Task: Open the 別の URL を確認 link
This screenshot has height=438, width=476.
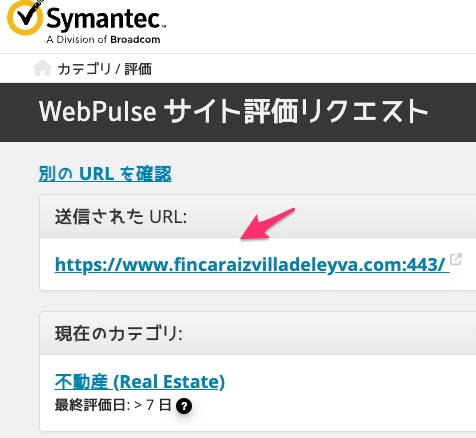Action: coord(105,174)
